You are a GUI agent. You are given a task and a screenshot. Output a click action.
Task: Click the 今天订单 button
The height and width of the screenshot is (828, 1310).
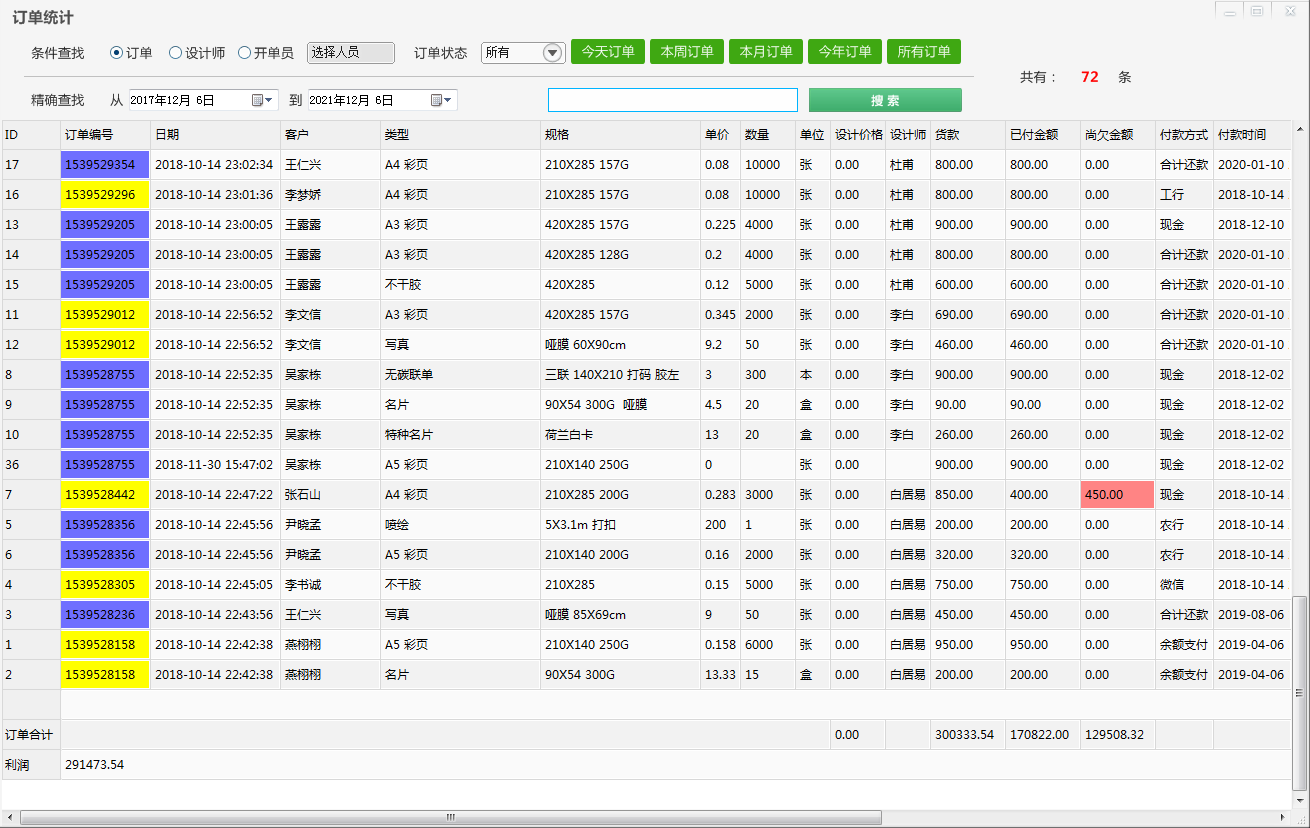608,52
